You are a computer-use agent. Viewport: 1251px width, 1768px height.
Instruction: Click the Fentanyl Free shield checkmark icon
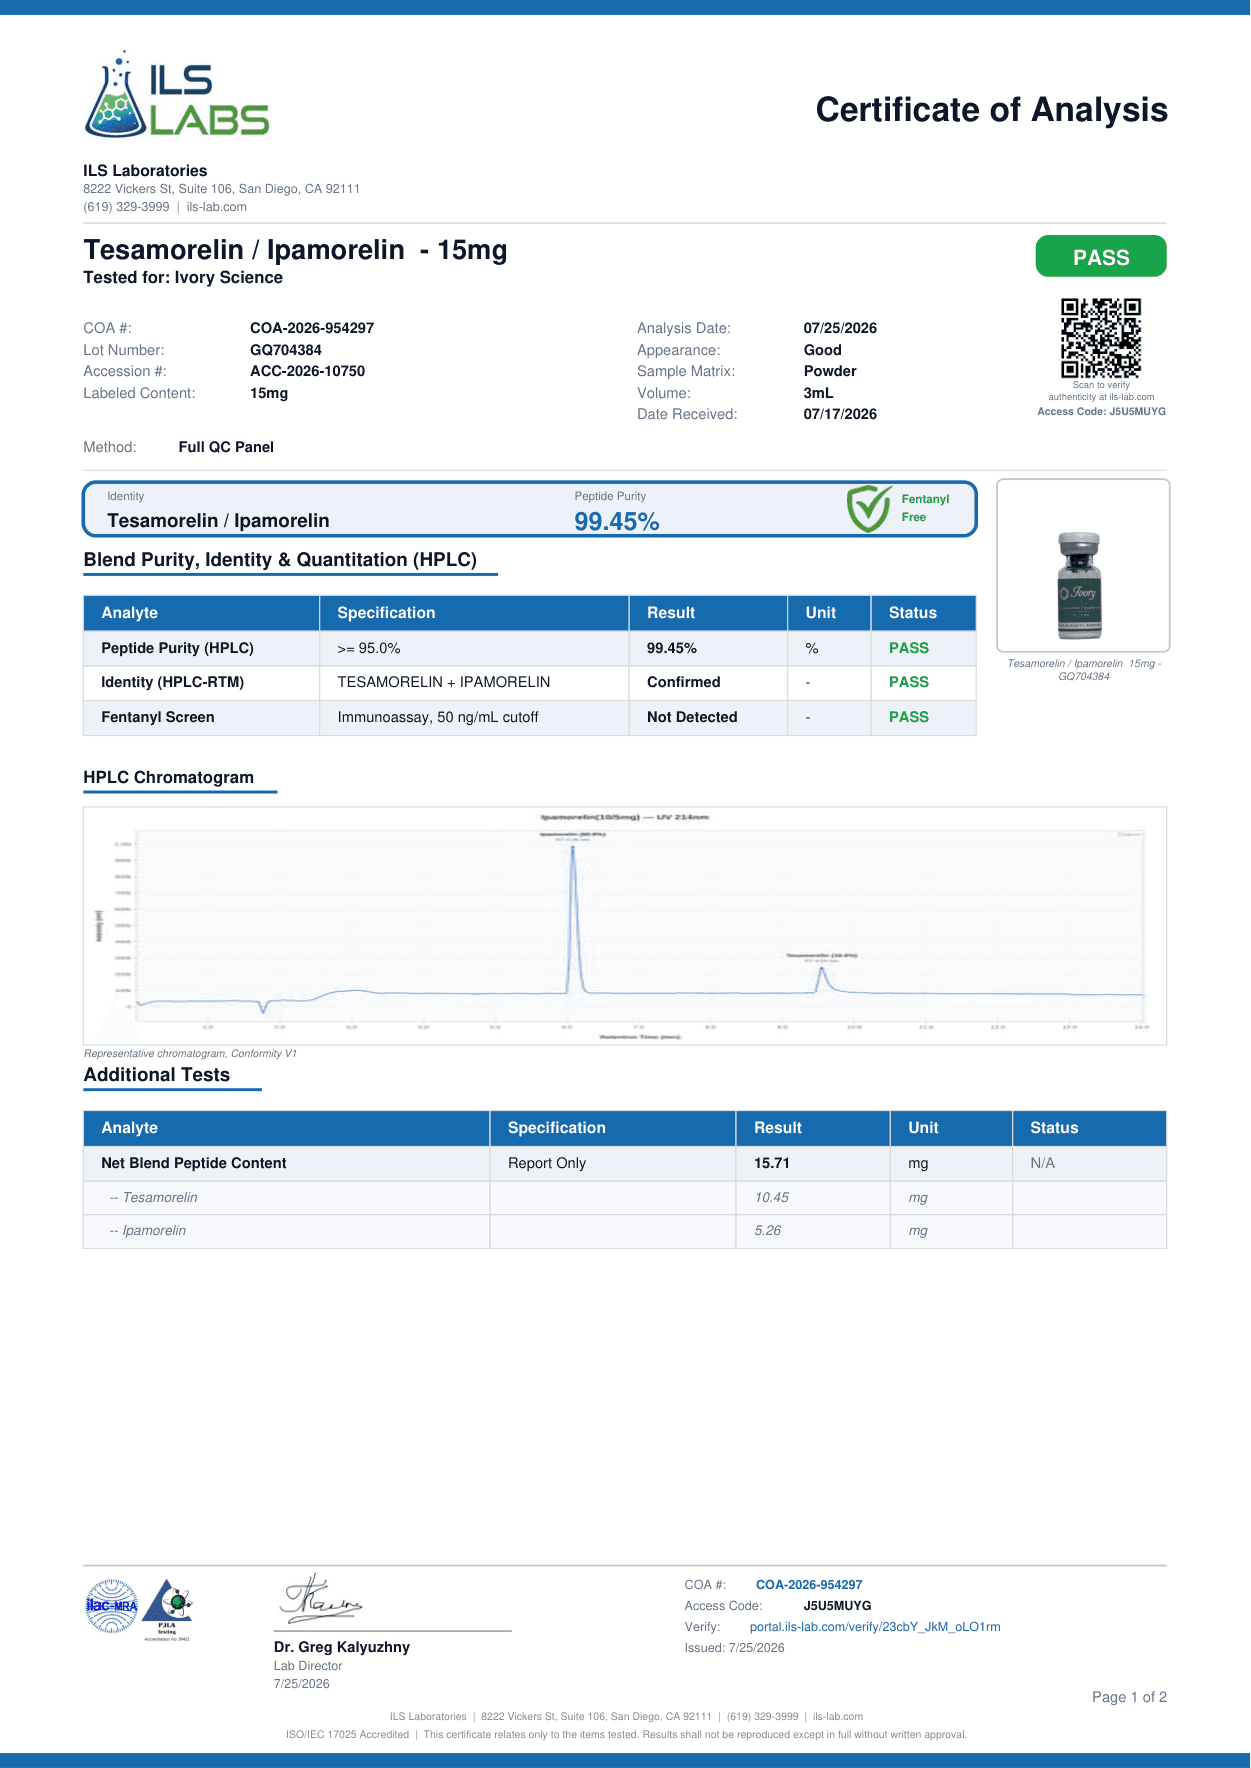[868, 508]
